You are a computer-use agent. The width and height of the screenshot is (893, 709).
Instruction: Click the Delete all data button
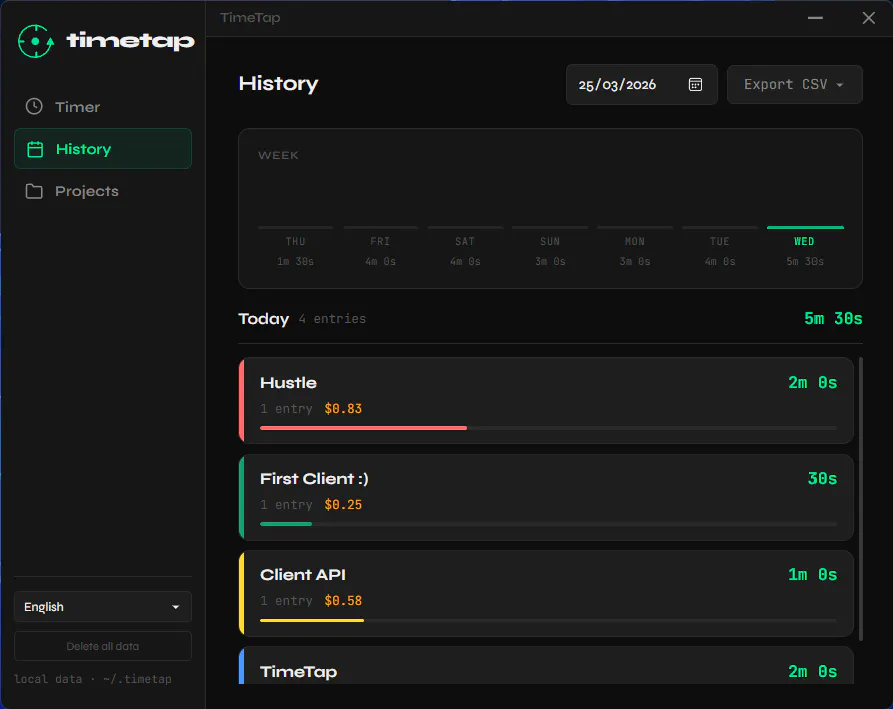pyautogui.click(x=103, y=646)
